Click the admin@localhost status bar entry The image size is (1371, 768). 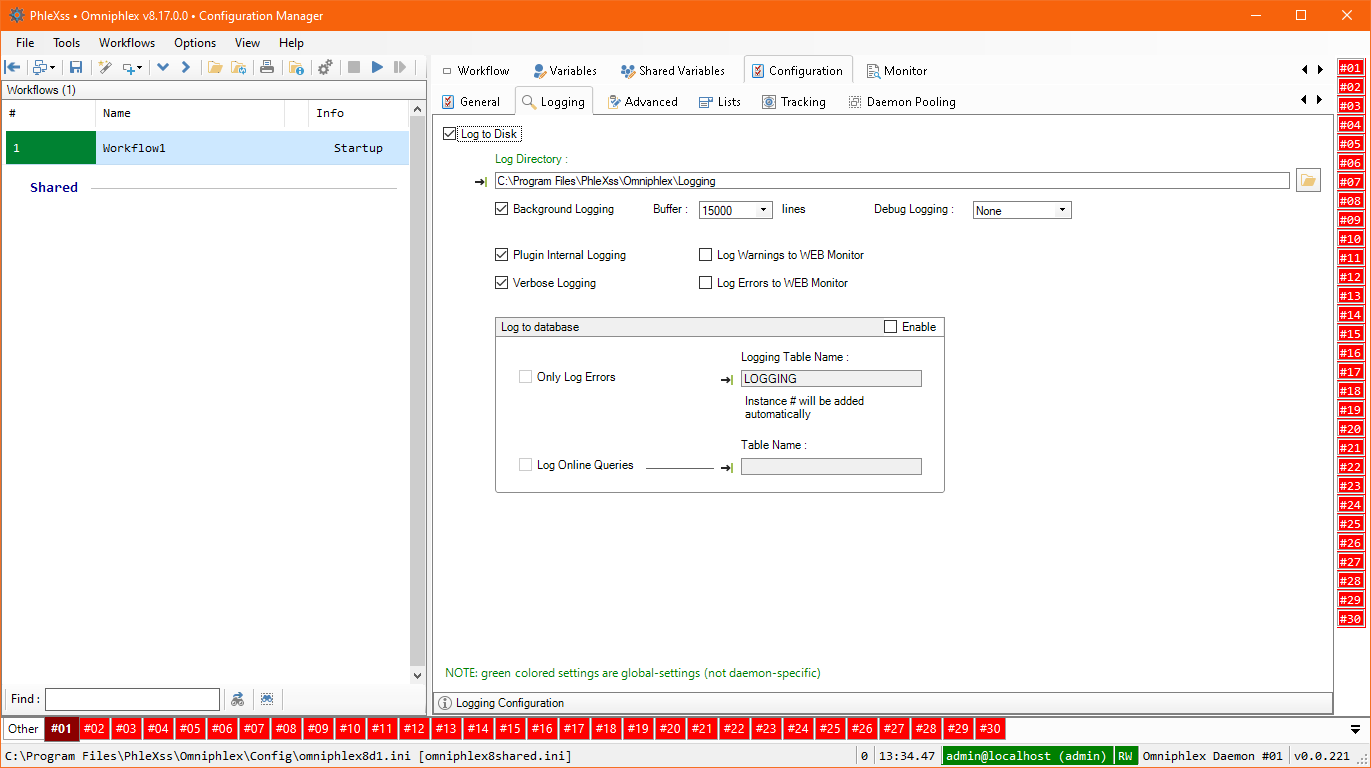[1027, 756]
